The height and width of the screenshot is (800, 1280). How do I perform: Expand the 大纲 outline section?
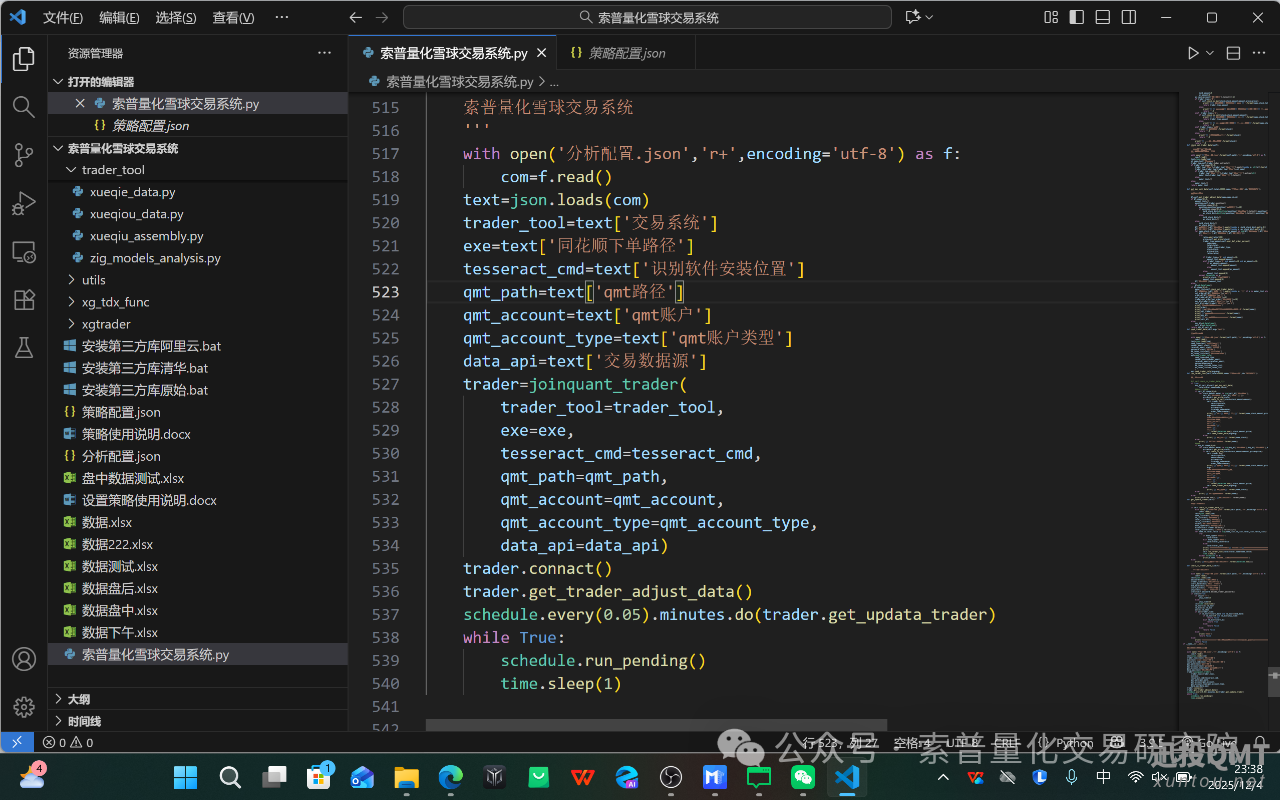coord(79,699)
